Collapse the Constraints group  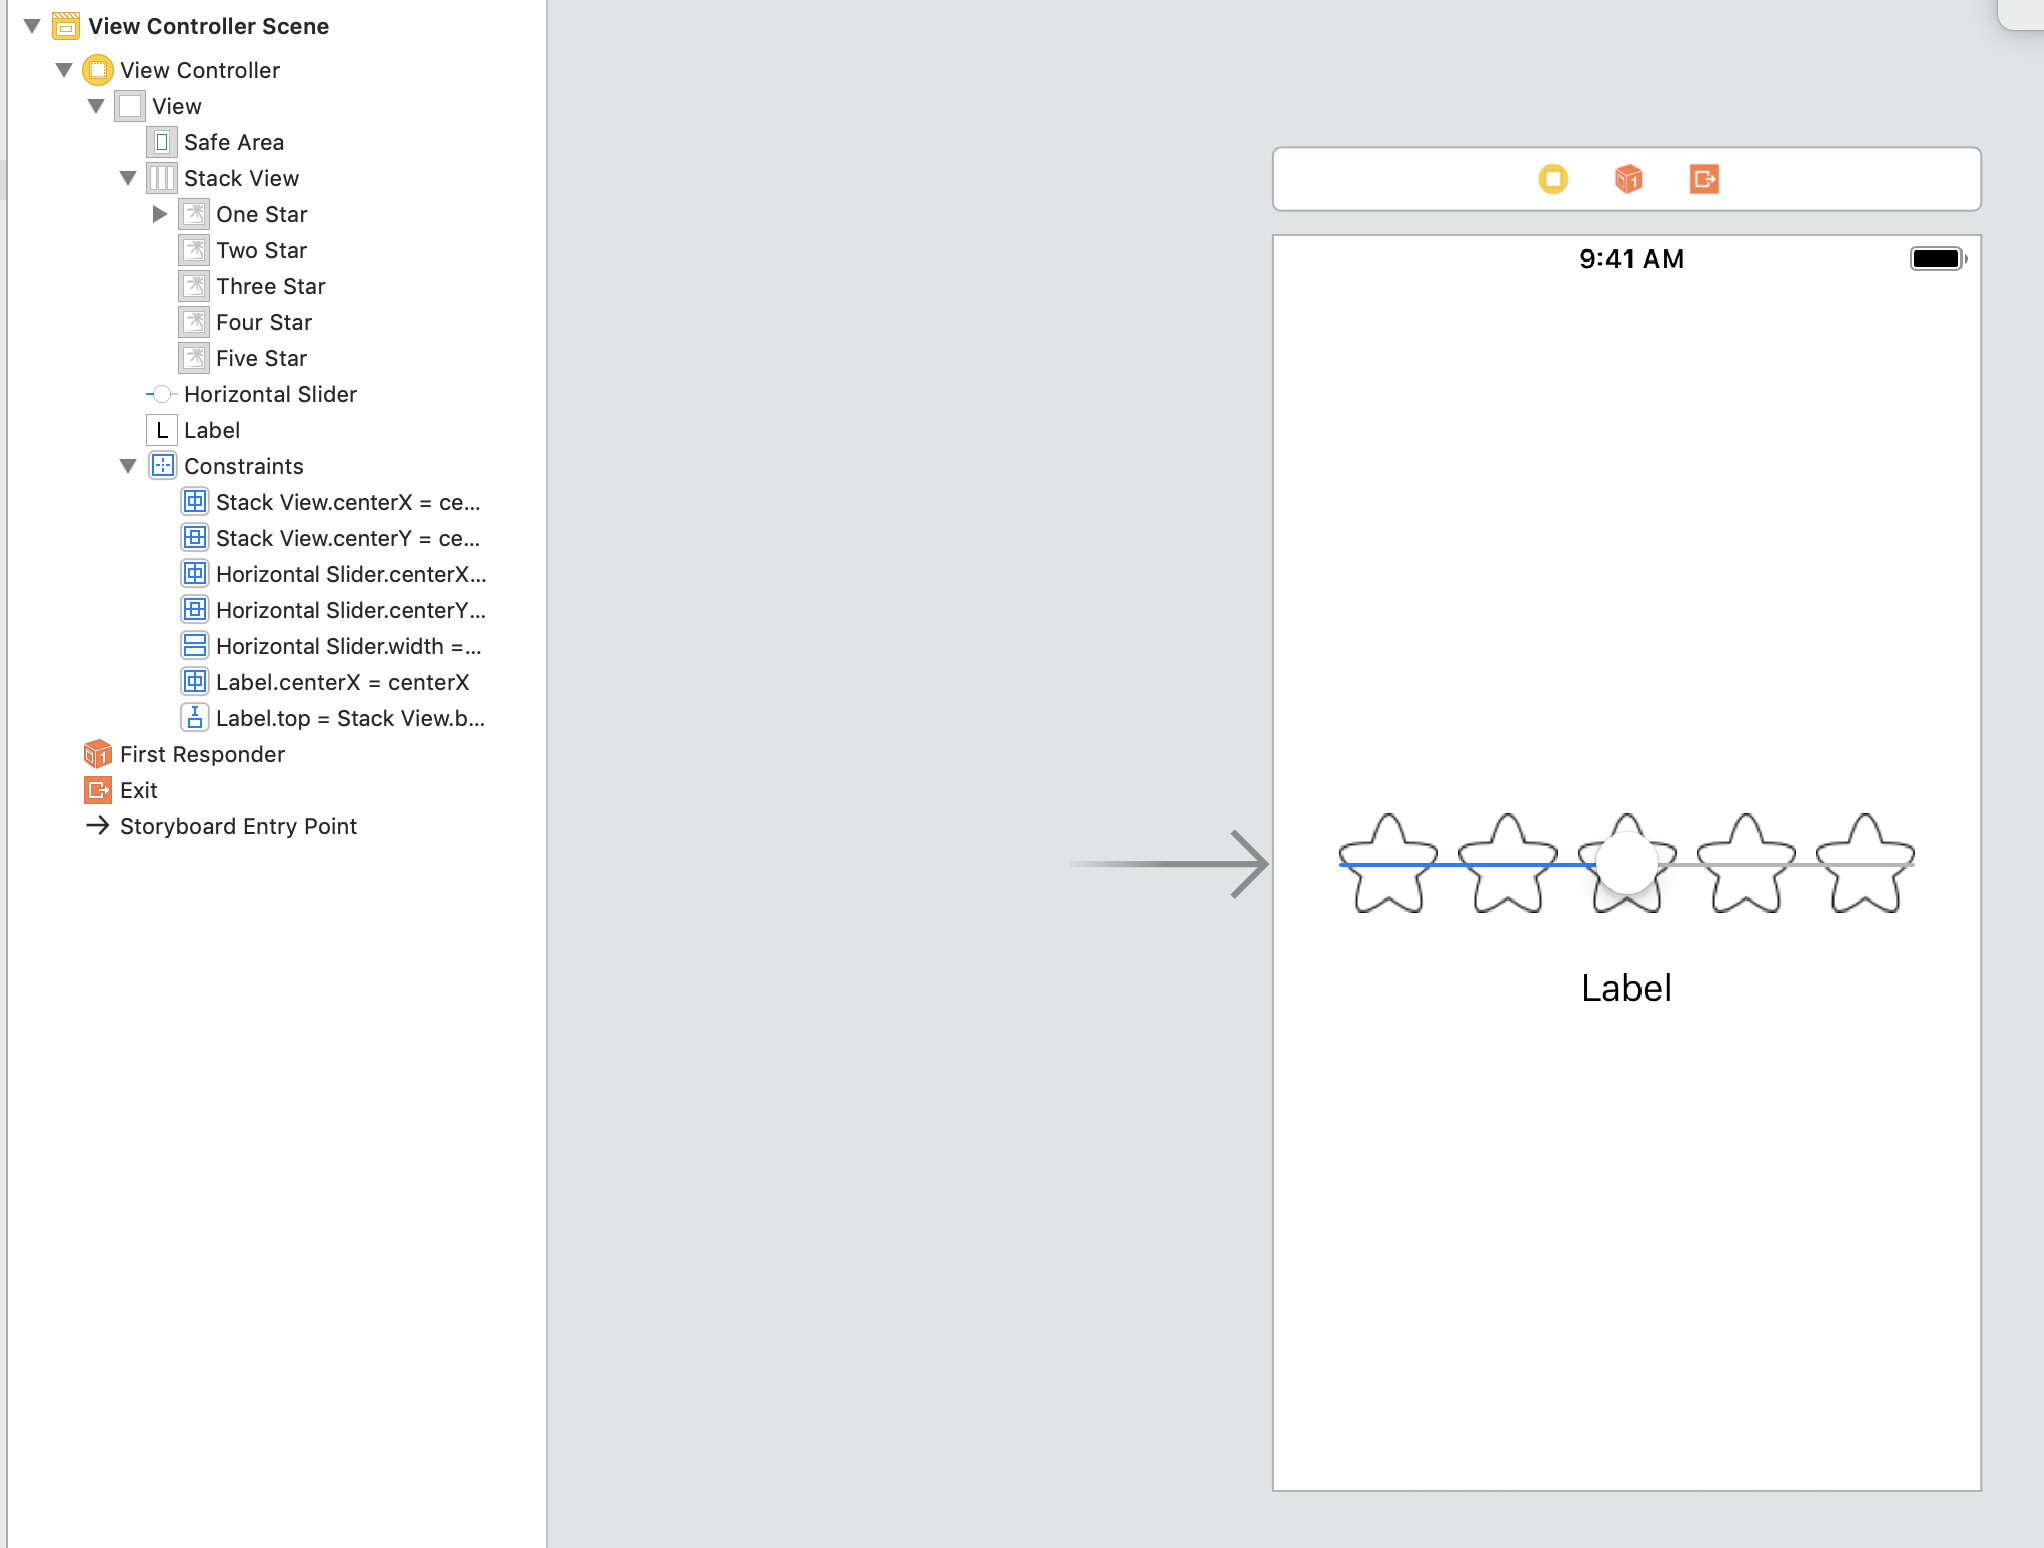click(128, 466)
